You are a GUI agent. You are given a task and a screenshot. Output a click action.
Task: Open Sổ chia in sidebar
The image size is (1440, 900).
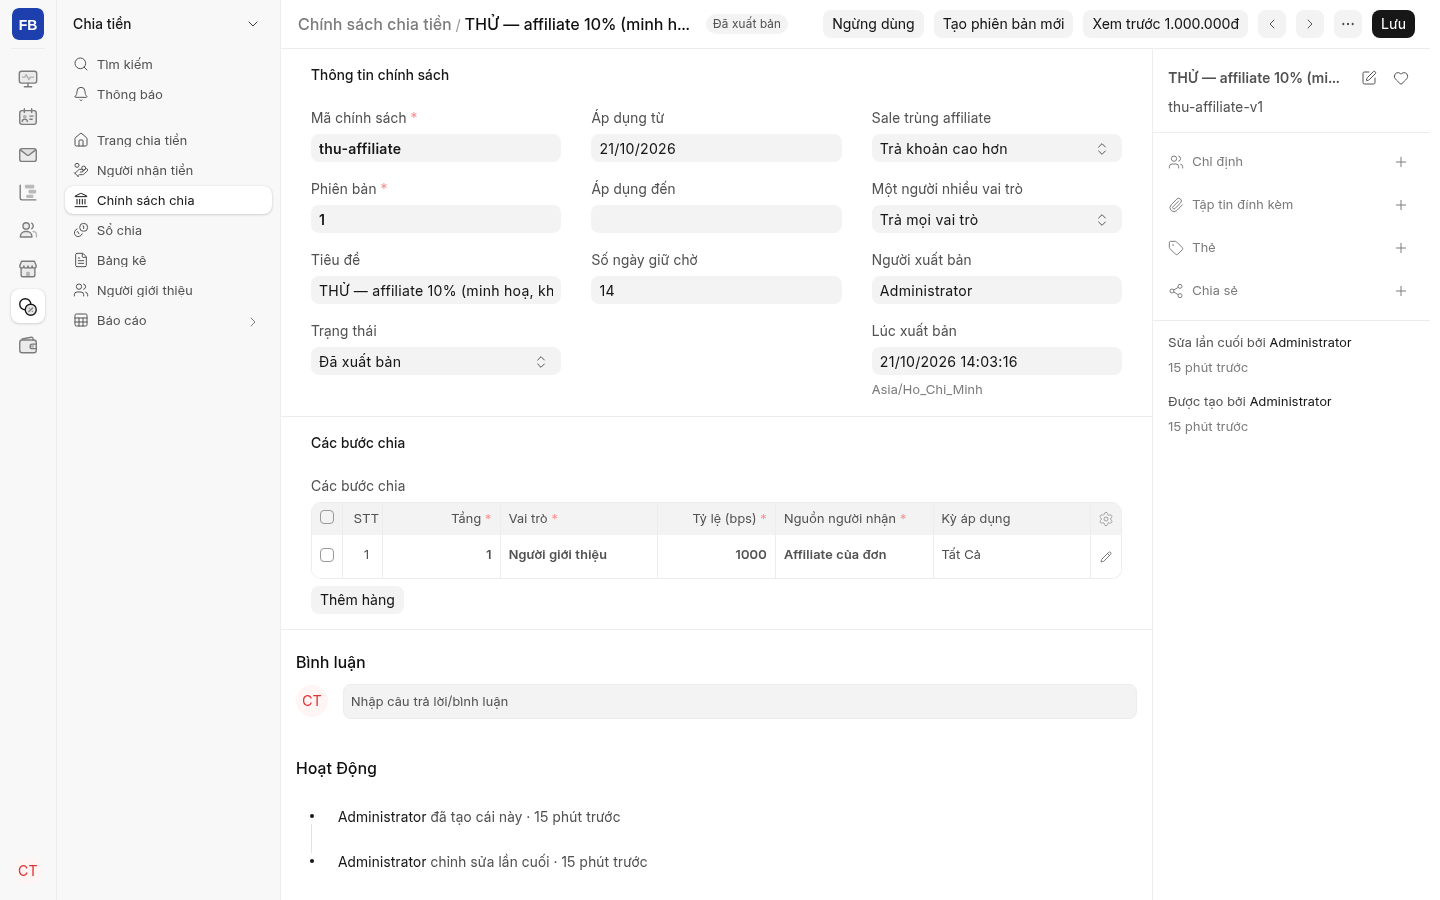(x=168, y=231)
